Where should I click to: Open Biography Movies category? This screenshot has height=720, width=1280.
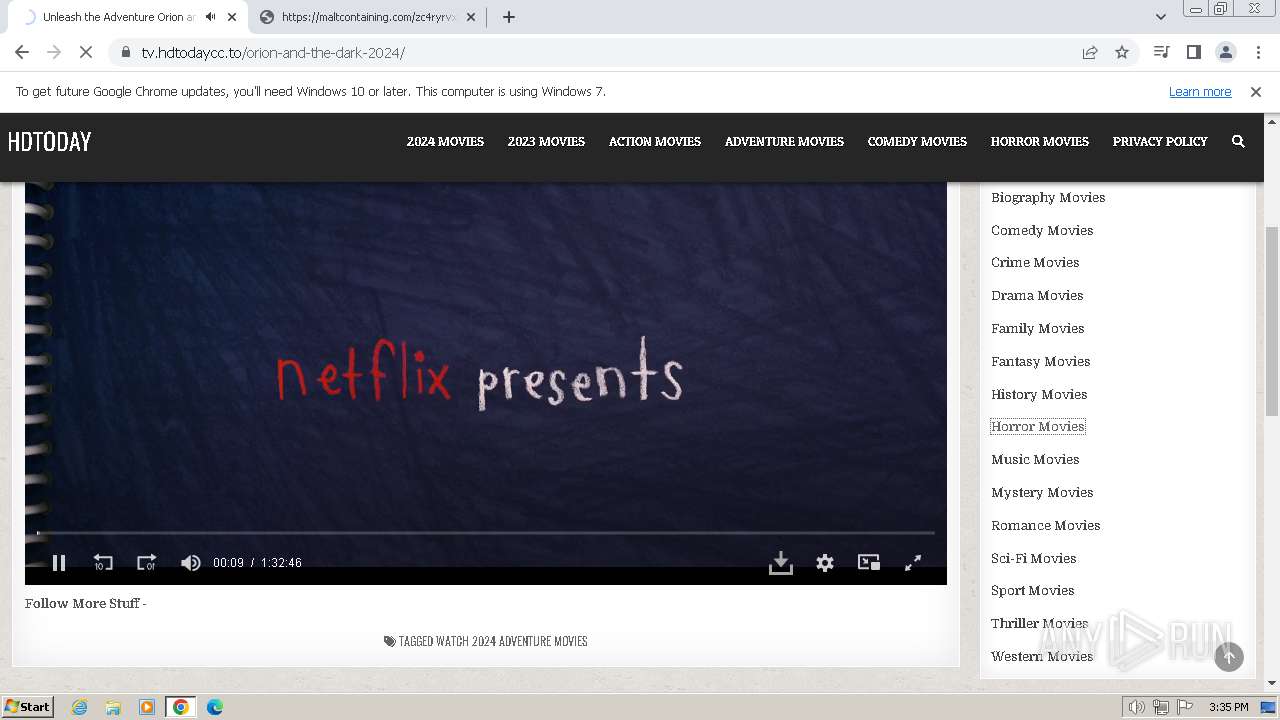(x=1048, y=197)
